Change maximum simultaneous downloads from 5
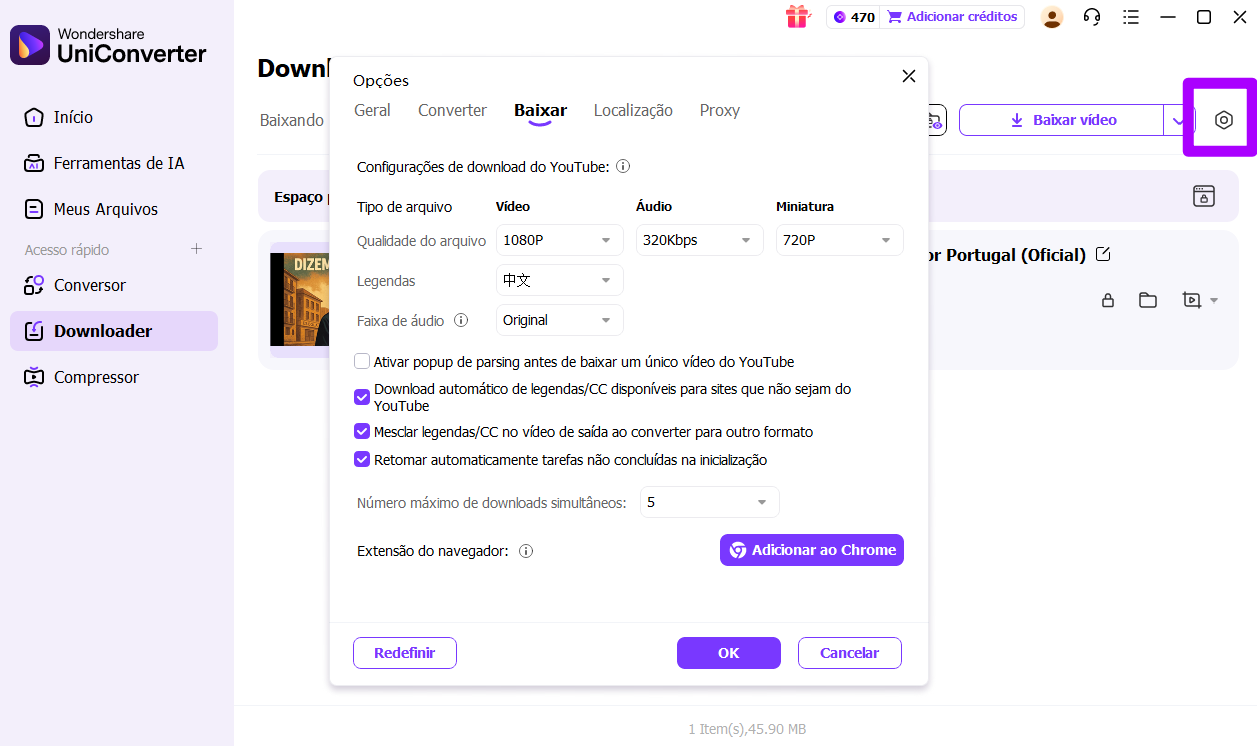Viewport: 1257px width, 746px height. coord(709,501)
